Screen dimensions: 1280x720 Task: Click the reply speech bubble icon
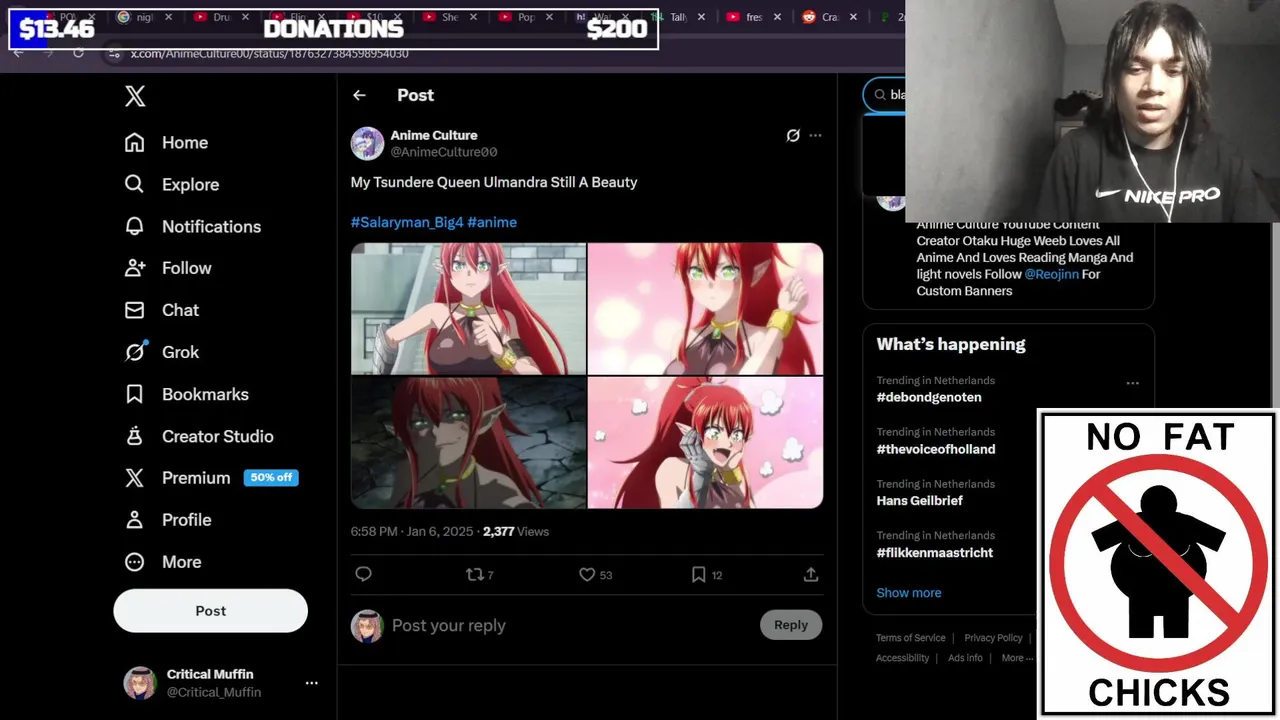[364, 574]
